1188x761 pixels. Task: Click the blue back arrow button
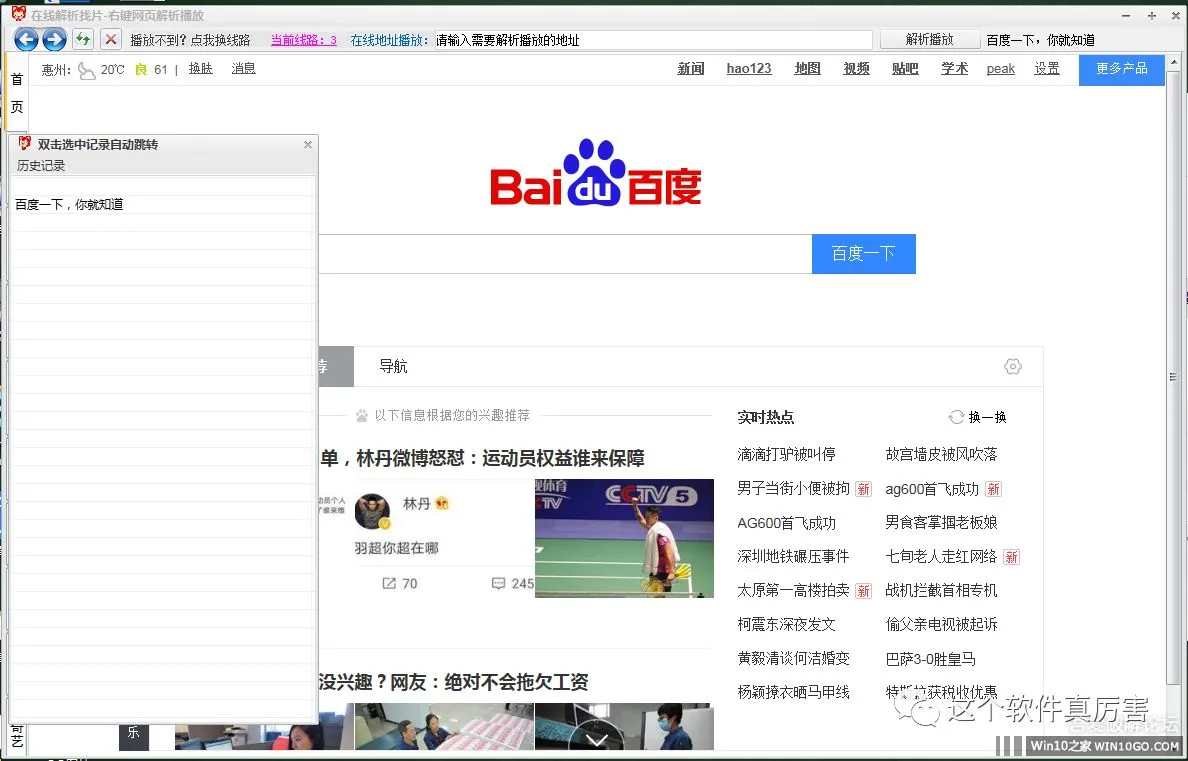click(x=26, y=39)
